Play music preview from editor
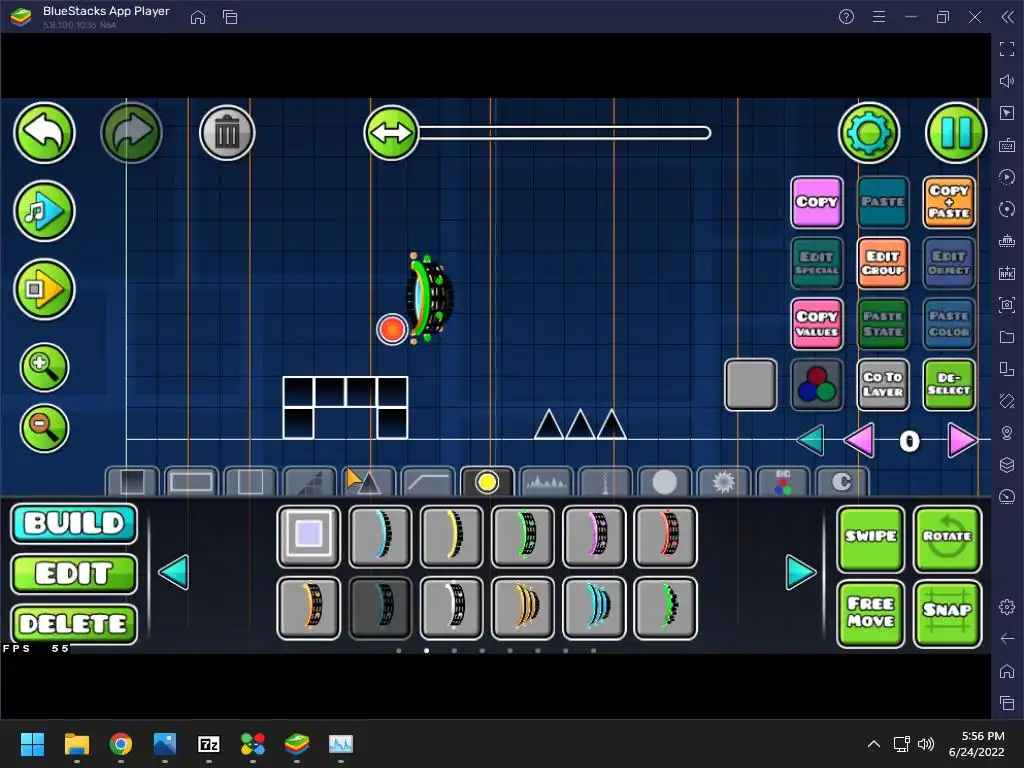1024x768 pixels. pos(44,211)
